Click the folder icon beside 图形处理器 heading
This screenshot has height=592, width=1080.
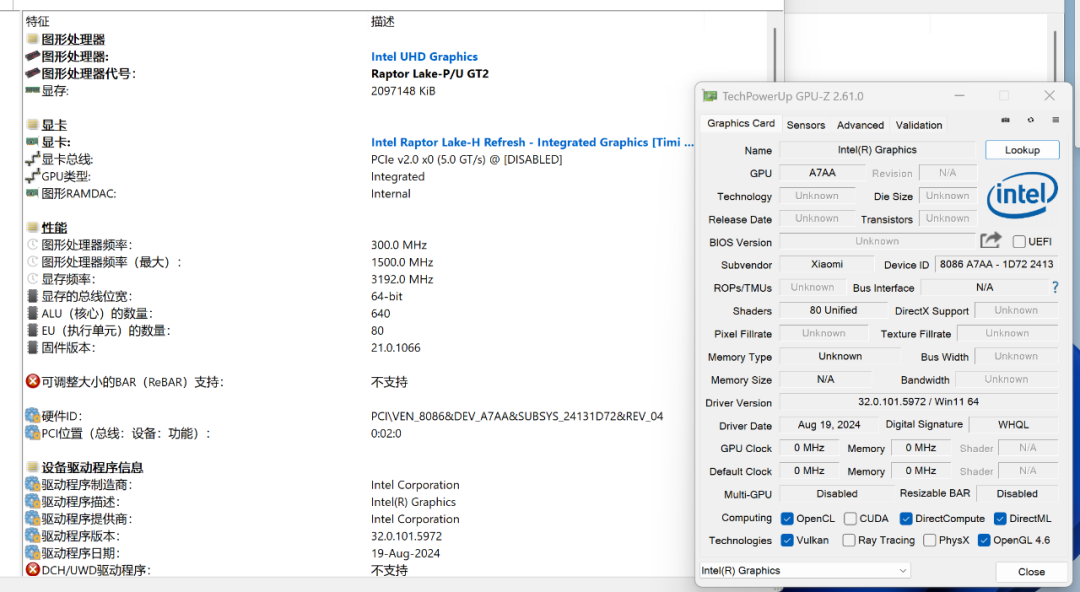(32, 39)
